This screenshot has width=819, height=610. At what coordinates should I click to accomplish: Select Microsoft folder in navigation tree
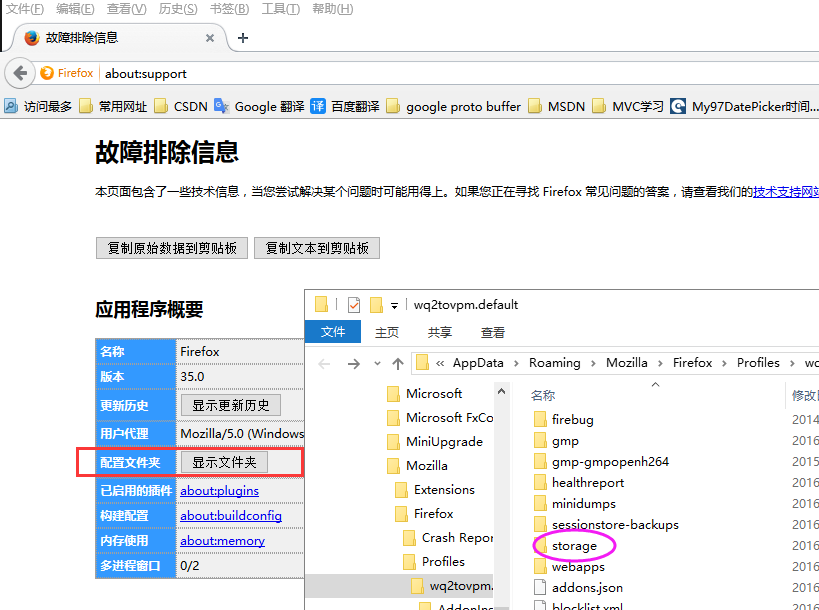[425, 394]
